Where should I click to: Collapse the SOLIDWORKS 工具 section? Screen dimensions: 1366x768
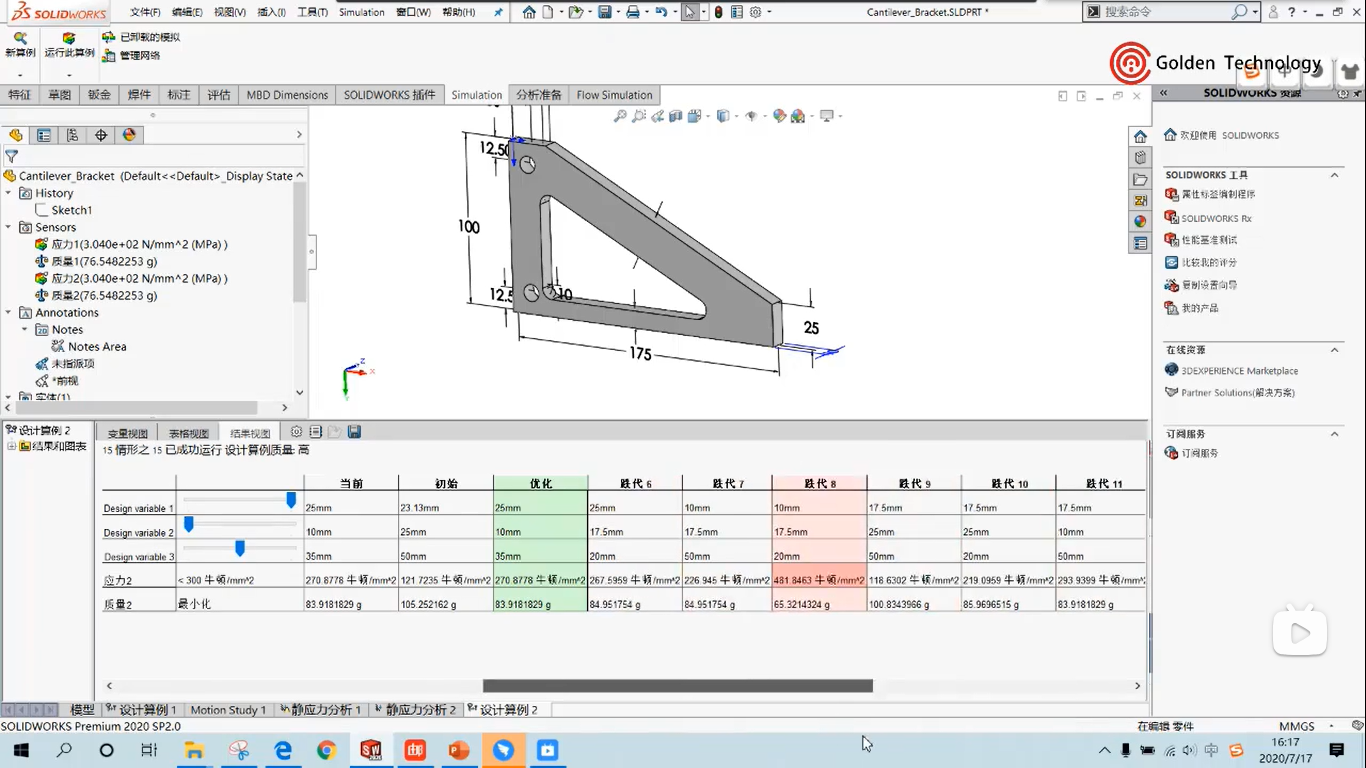[x=1334, y=175]
